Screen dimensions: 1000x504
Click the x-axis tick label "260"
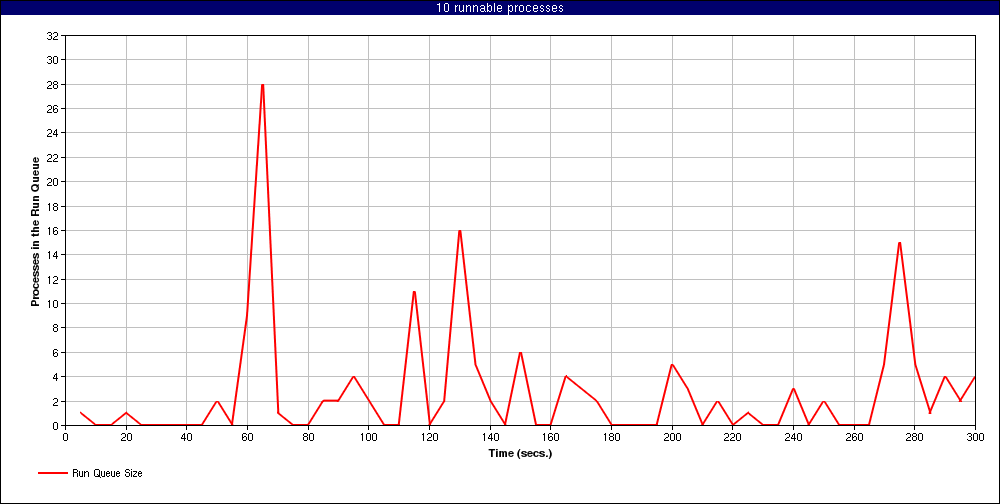(x=853, y=438)
